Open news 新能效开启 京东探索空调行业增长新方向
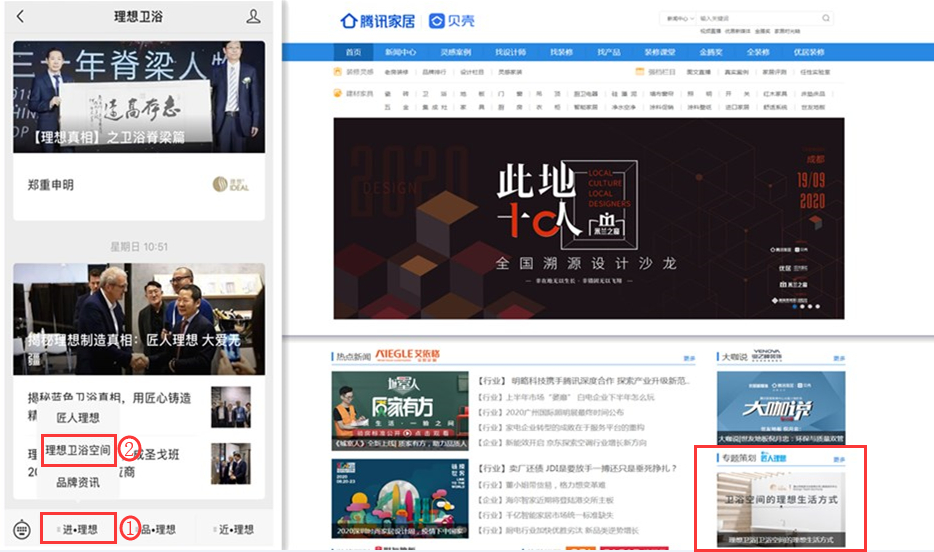The width and height of the screenshot is (934, 552). click(562, 442)
